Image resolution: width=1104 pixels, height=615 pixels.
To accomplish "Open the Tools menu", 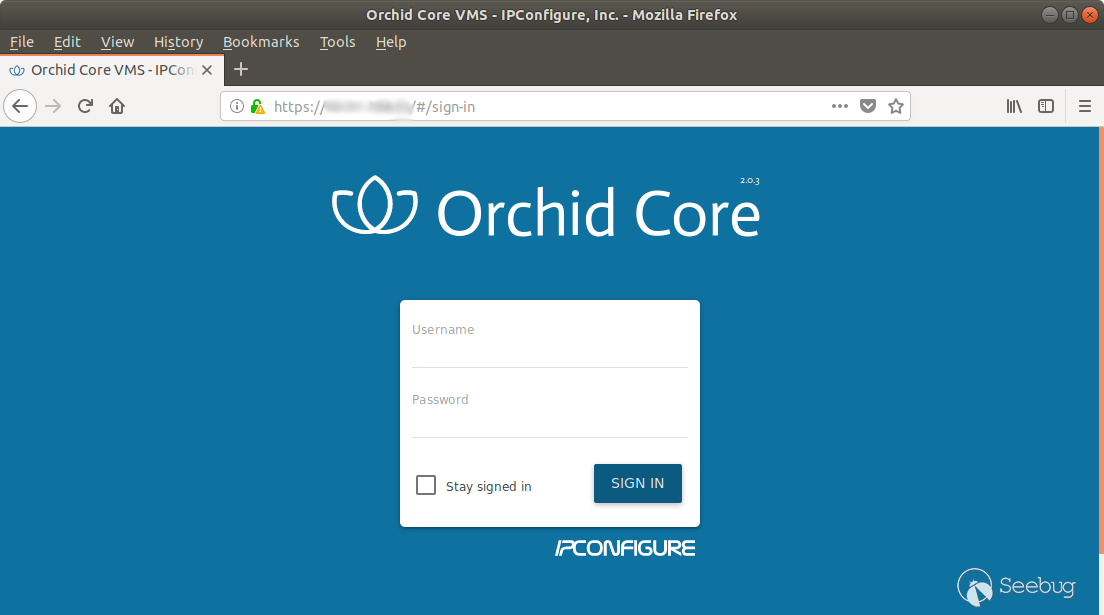I will point(337,42).
